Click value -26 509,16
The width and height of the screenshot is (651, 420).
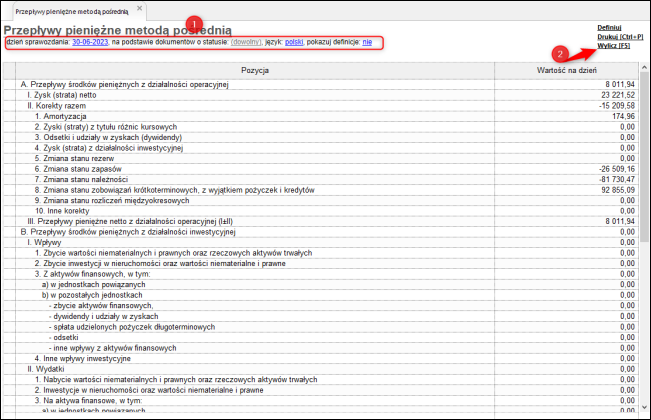[617, 169]
